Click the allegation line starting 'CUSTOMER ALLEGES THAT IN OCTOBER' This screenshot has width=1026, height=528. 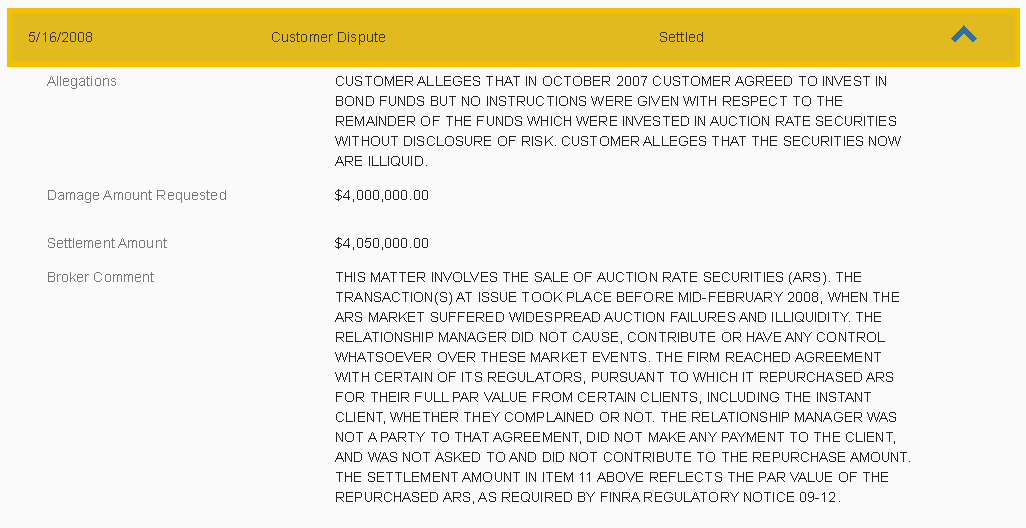click(610, 81)
